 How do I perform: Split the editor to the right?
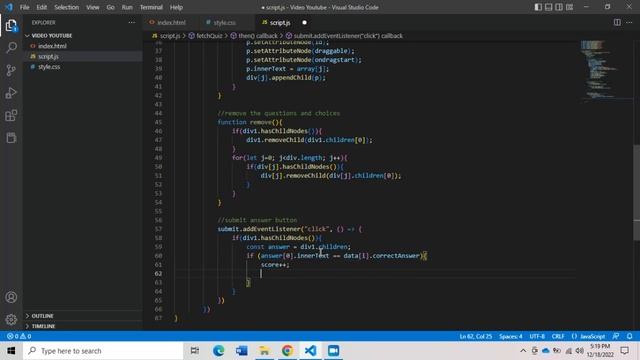click(617, 22)
